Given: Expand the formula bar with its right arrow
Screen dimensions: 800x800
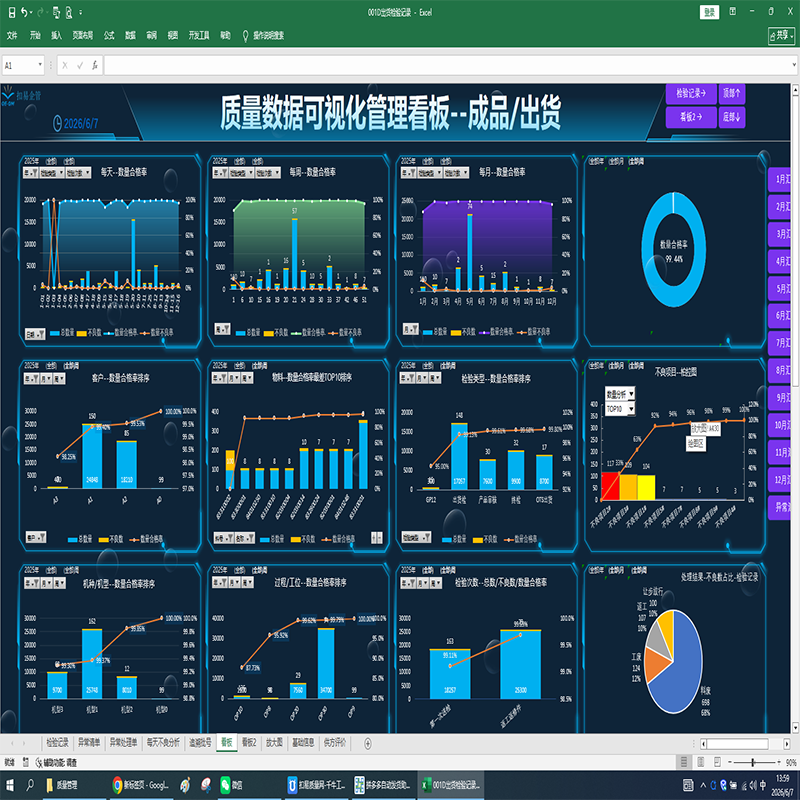Looking at the screenshot, I should [x=794, y=65].
